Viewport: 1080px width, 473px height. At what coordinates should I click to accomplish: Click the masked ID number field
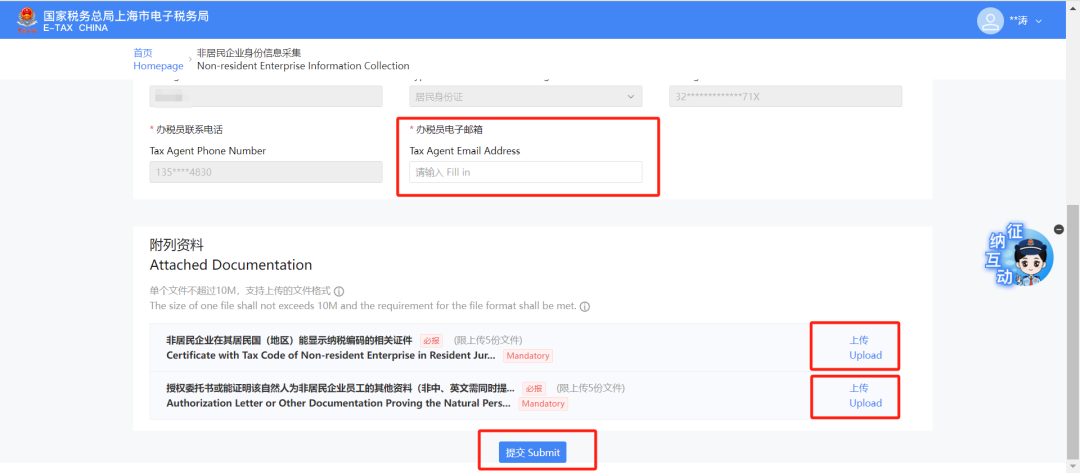point(785,96)
